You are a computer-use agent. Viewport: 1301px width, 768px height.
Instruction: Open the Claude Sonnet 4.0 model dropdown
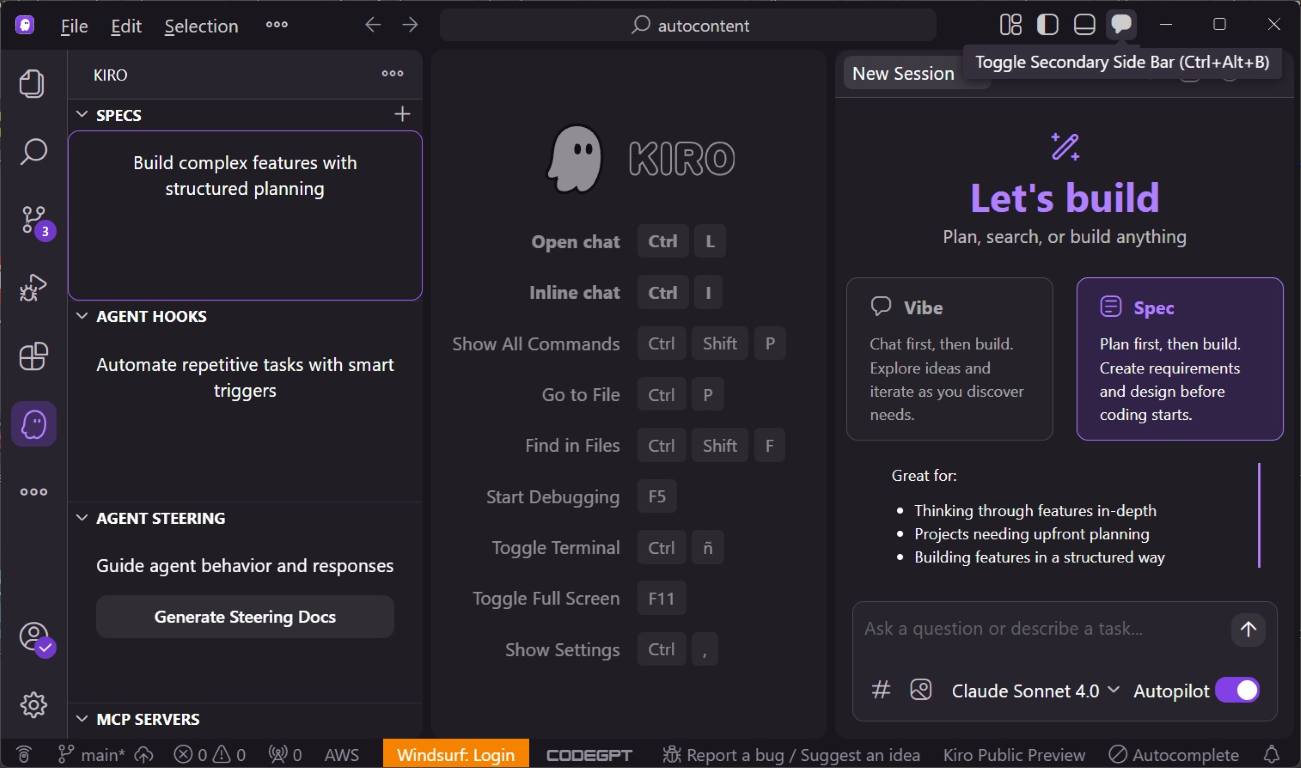[1035, 690]
